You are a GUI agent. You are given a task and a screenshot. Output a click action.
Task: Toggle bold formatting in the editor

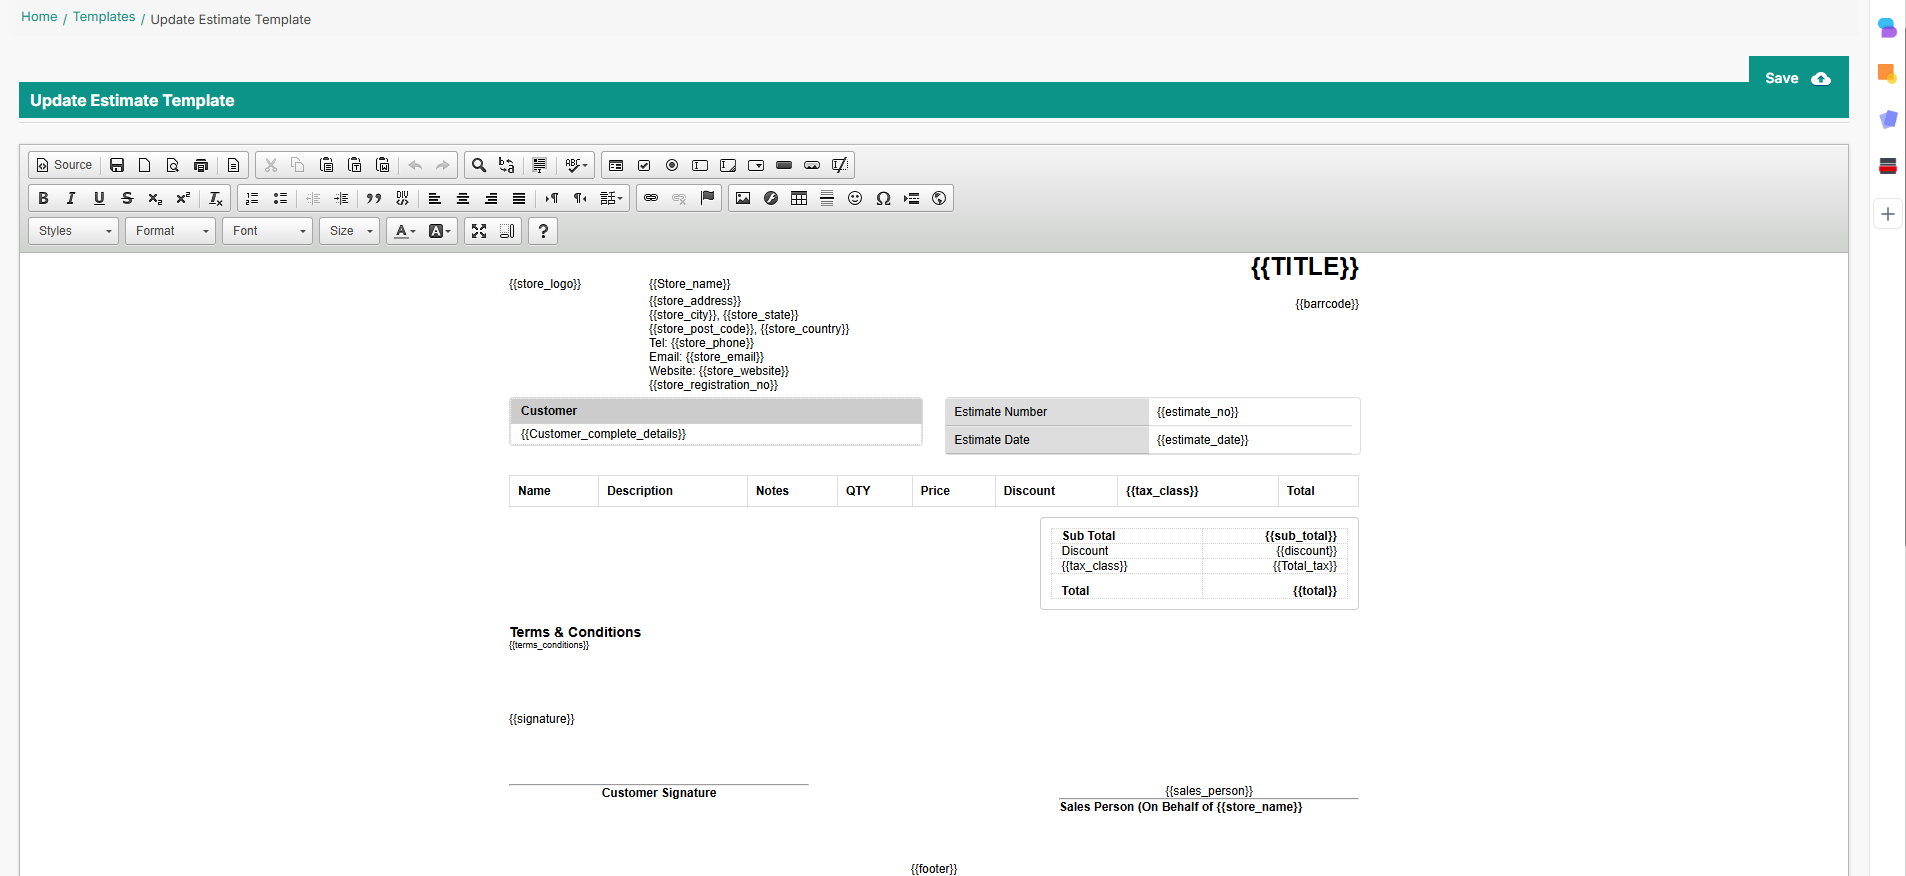[x=43, y=198]
